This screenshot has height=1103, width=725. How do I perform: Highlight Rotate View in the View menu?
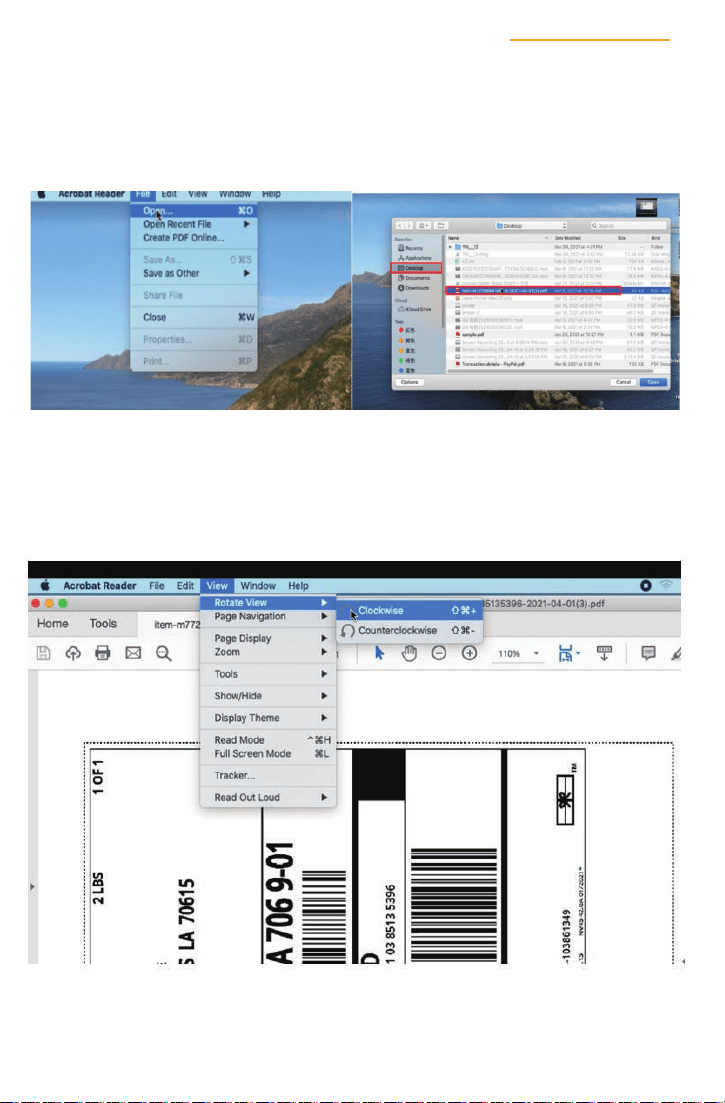click(x=268, y=602)
